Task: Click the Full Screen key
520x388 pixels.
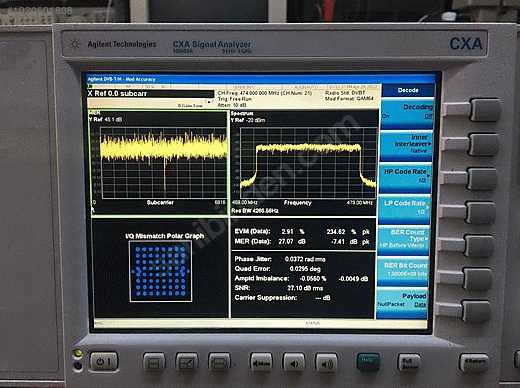Action: [409, 363]
